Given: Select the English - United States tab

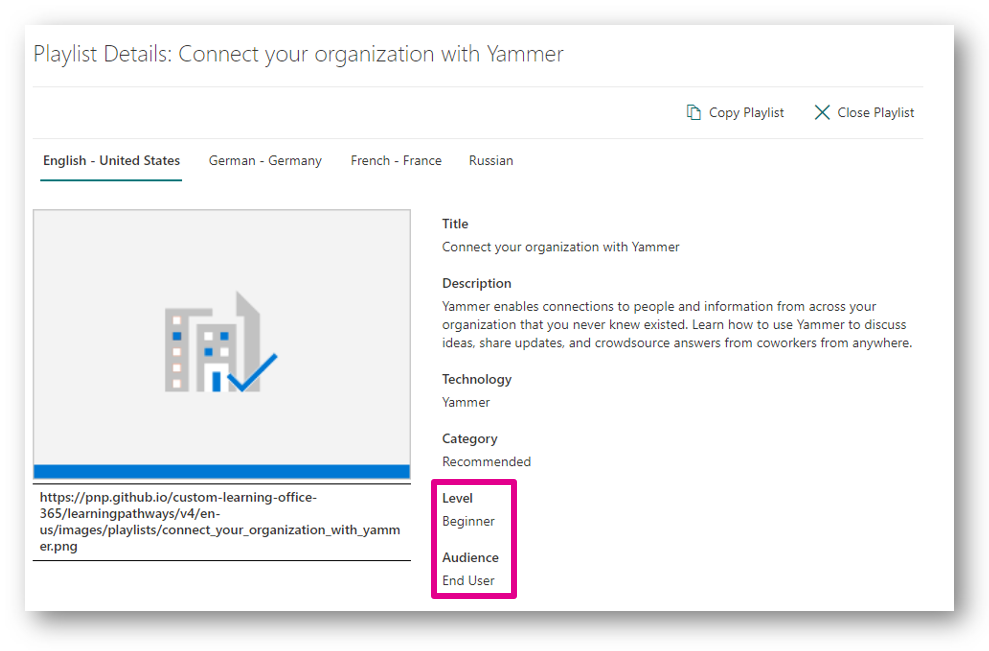Looking at the screenshot, I should 111,161.
